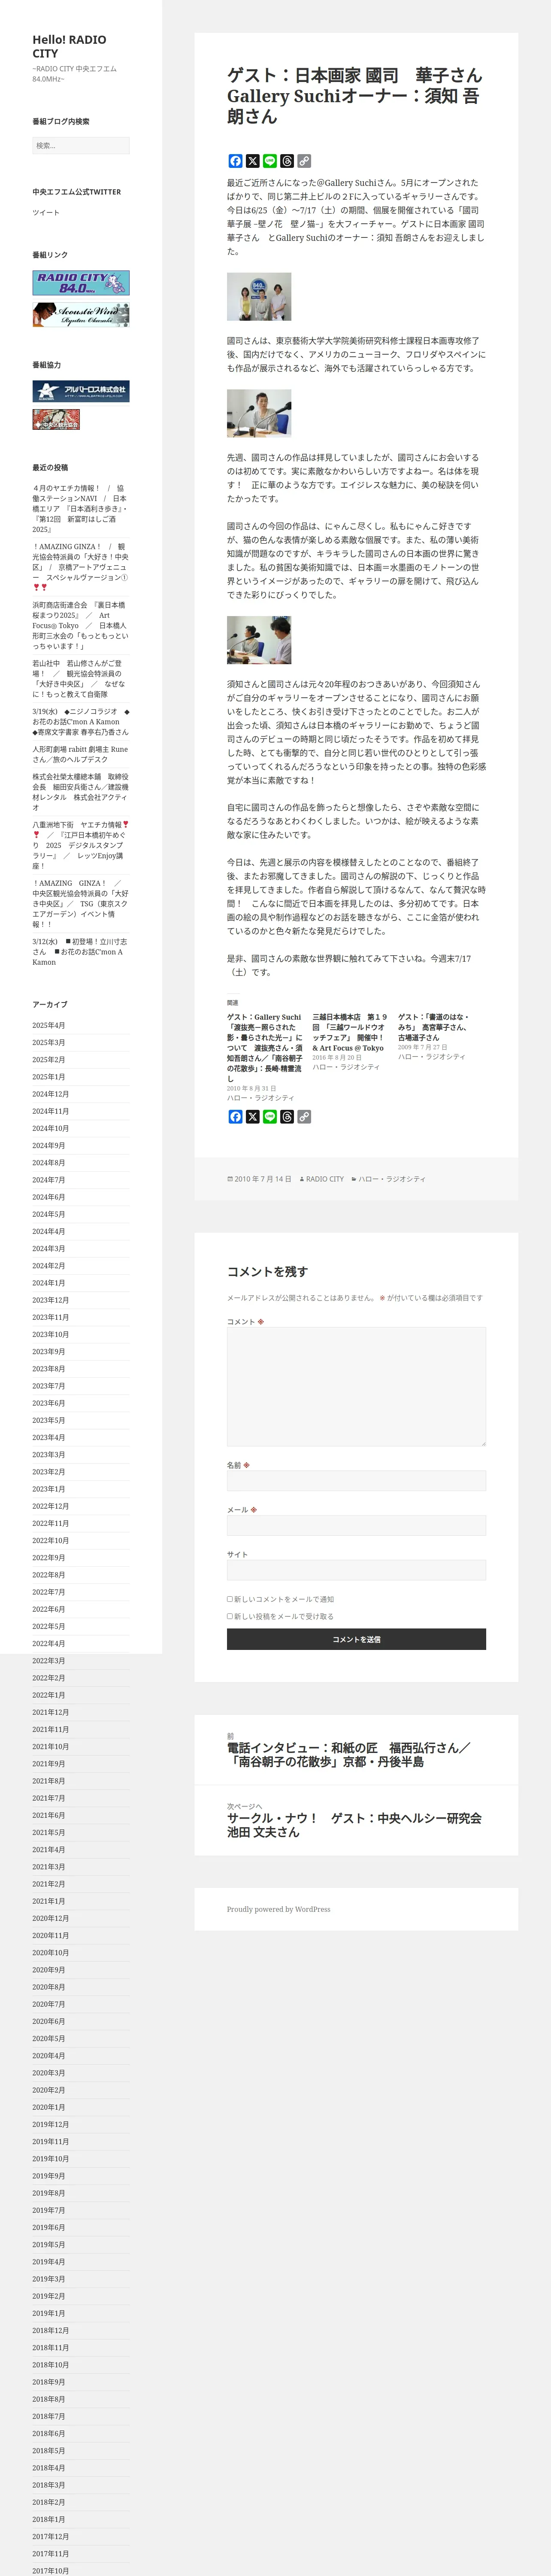This screenshot has width=551, height=2576.
Task: Open the RADIO CITY 84.0 banner link
Action: point(81,283)
